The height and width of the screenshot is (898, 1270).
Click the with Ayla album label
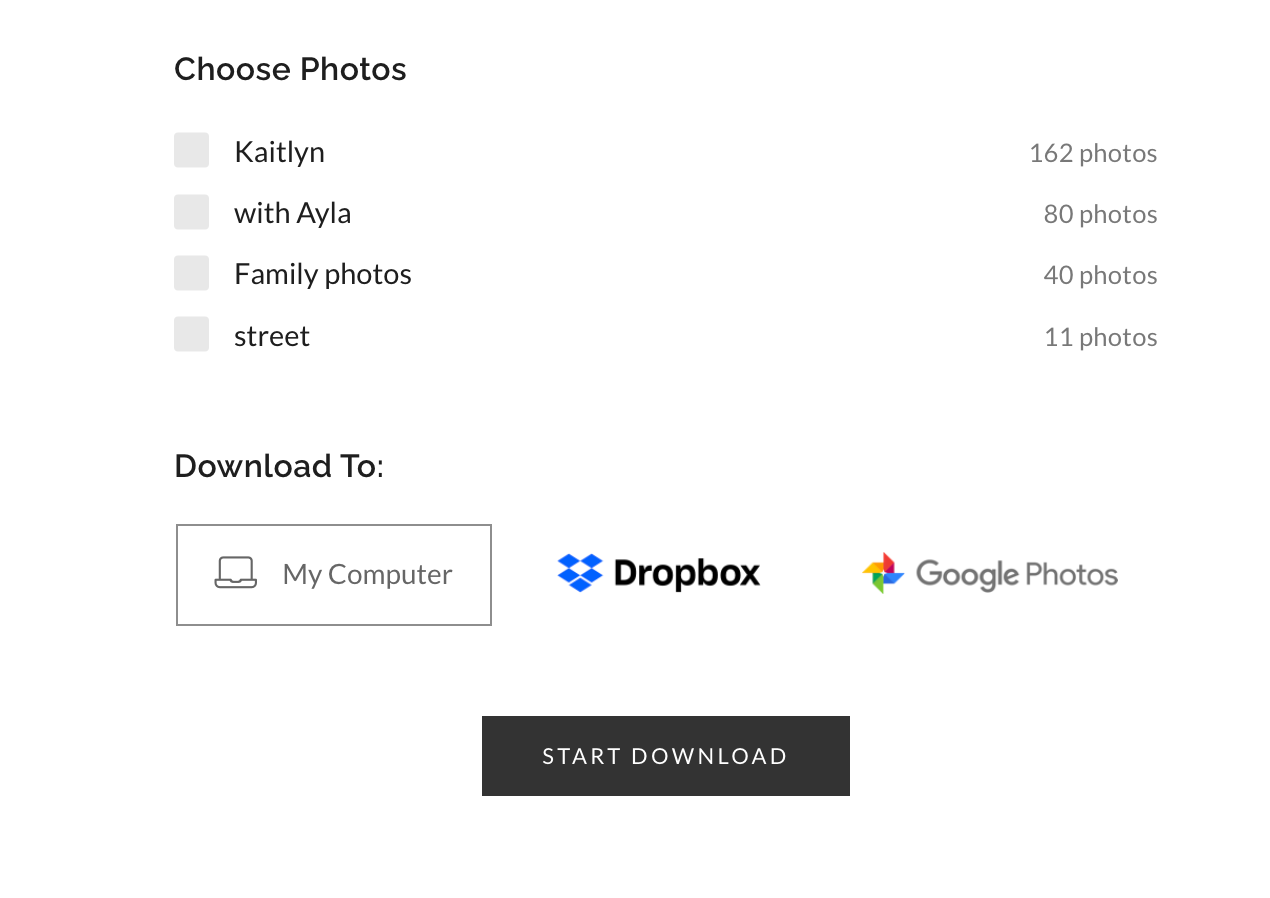point(292,213)
